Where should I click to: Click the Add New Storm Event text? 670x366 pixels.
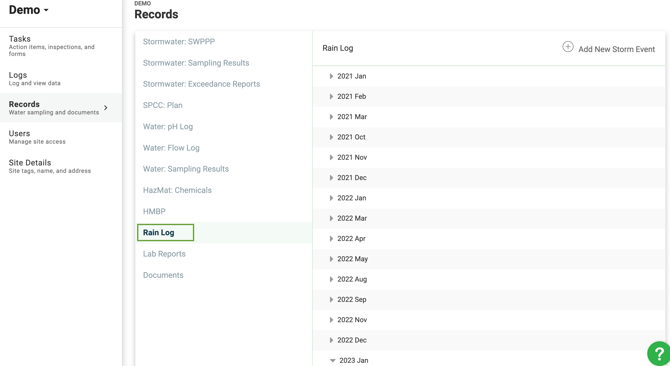point(616,49)
